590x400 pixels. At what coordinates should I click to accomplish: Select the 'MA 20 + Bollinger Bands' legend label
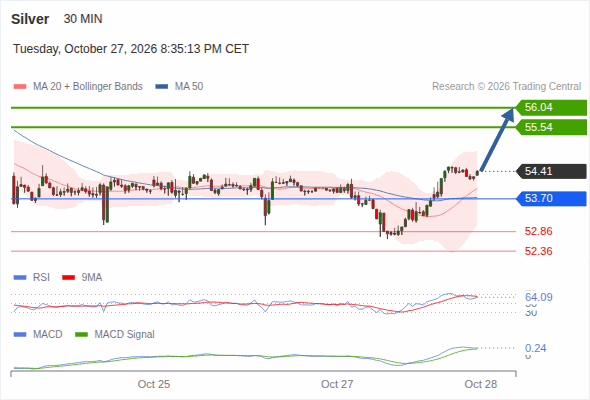(88, 87)
